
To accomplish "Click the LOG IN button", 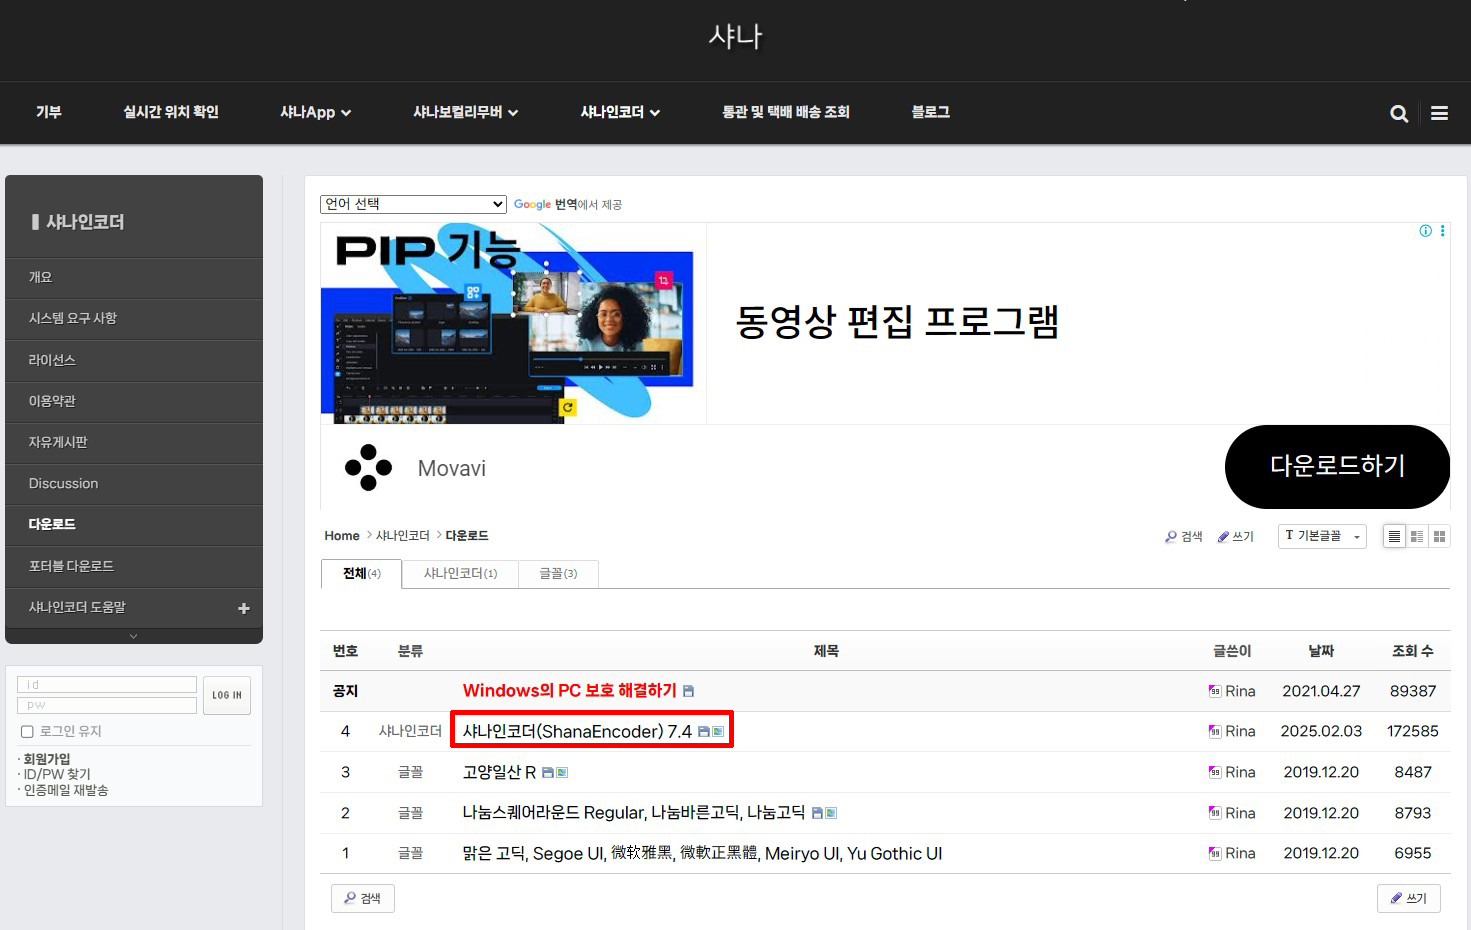I will click(227, 695).
